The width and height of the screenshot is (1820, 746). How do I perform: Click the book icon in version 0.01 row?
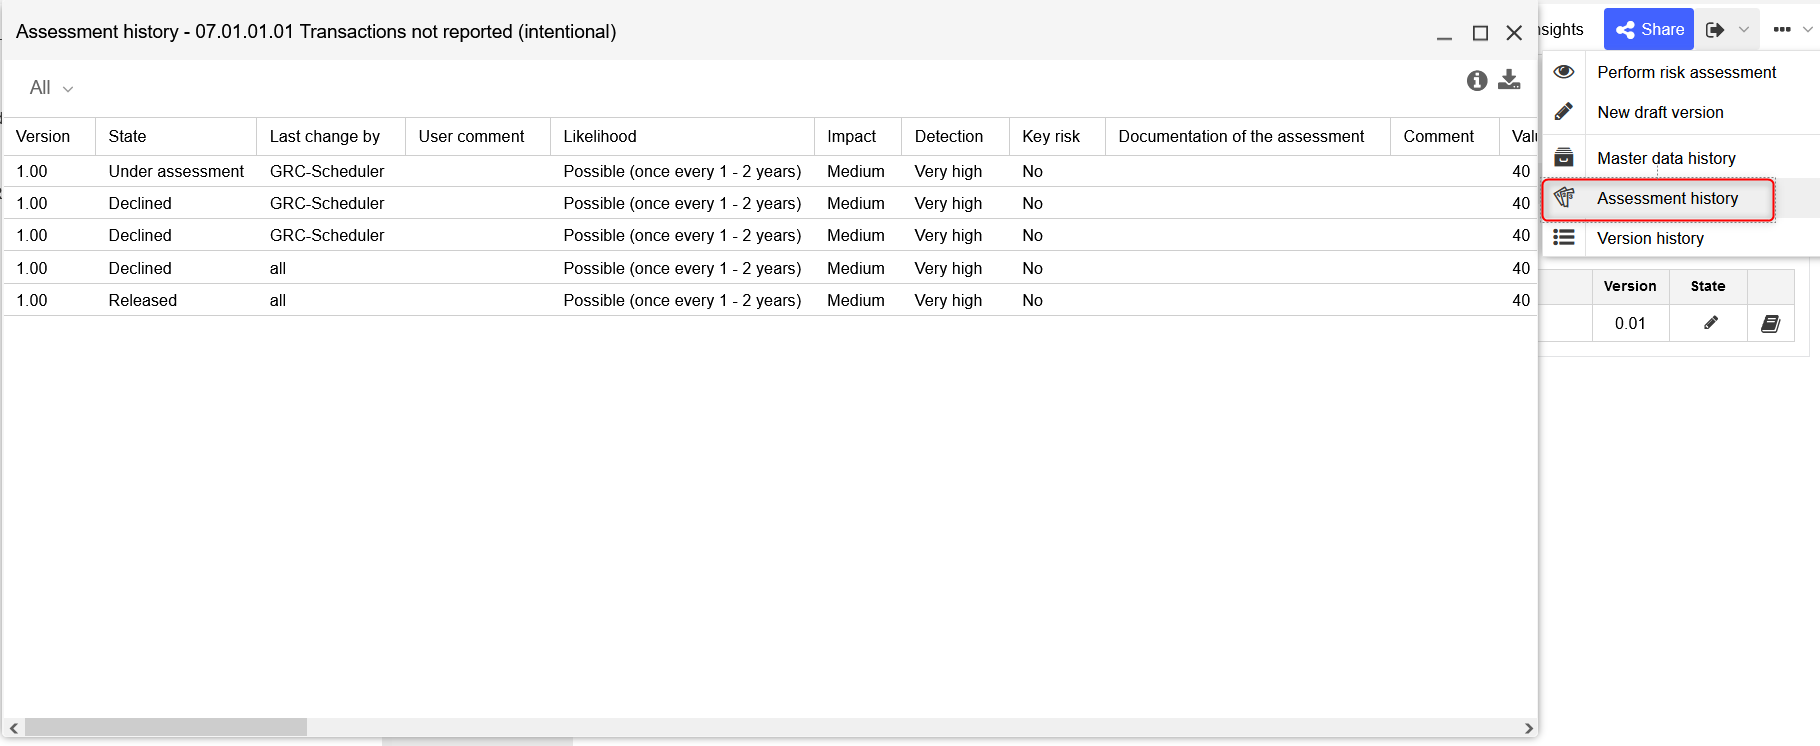pos(1770,324)
